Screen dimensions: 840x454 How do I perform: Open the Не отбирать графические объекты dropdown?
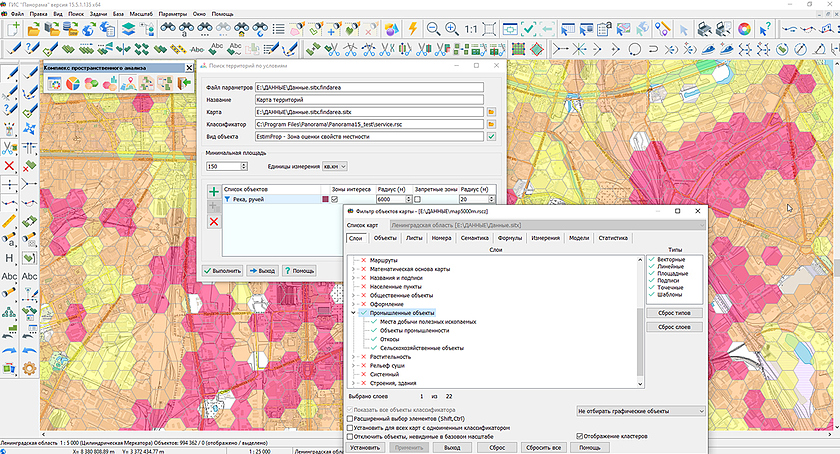[x=640, y=410]
